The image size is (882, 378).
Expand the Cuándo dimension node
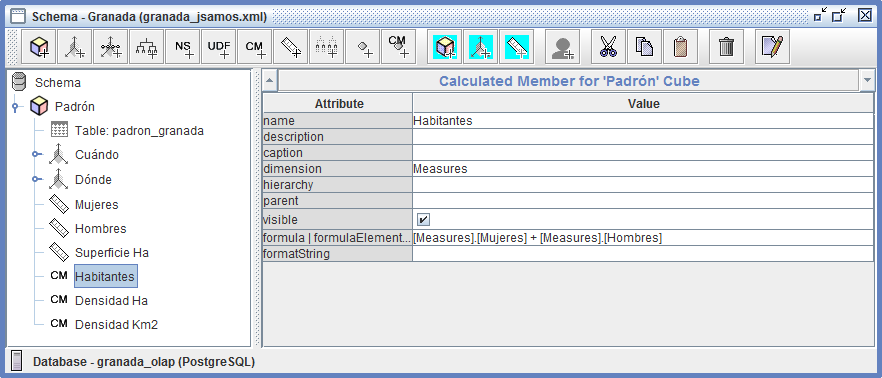tap(37, 155)
